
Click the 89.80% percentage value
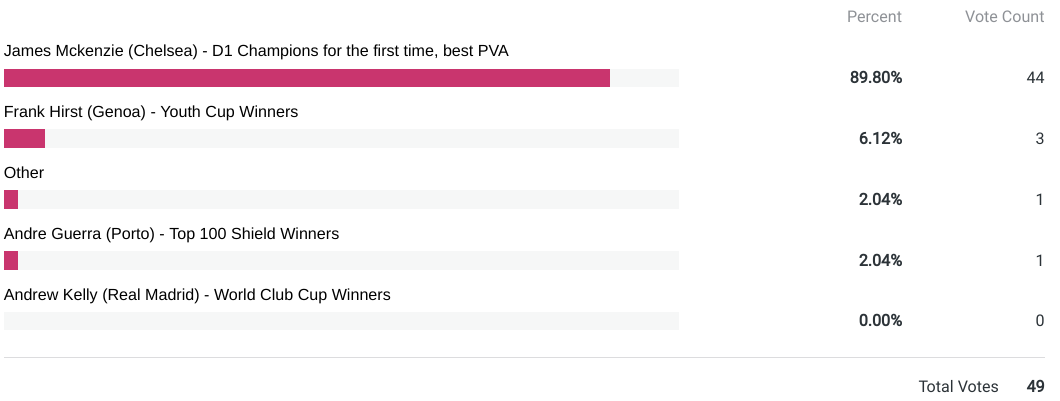tap(876, 78)
